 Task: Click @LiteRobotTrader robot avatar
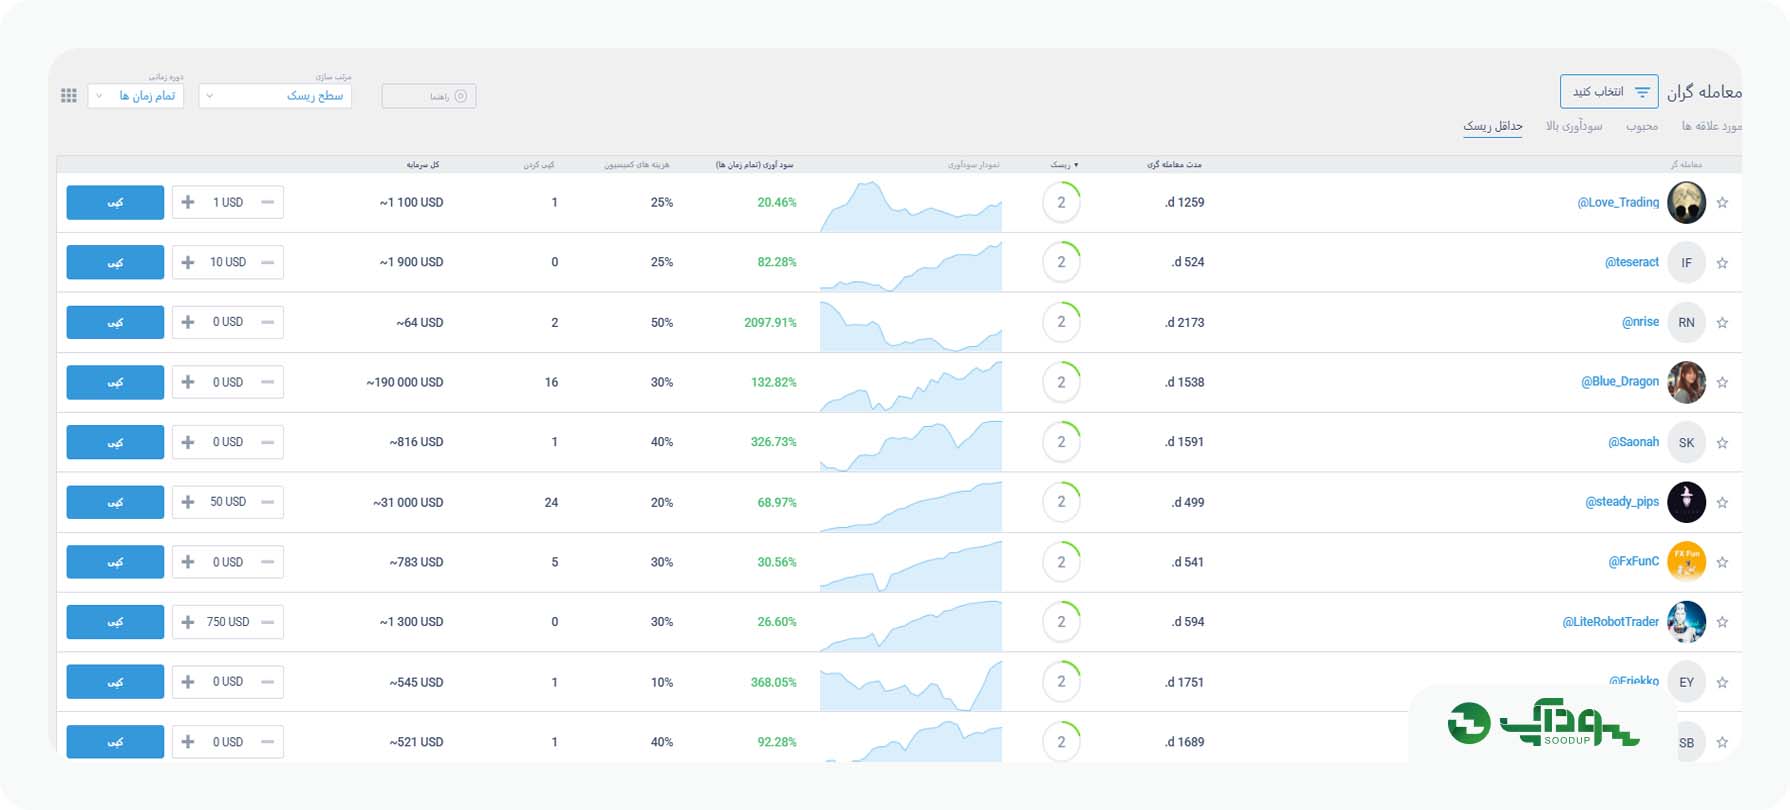1687,622
